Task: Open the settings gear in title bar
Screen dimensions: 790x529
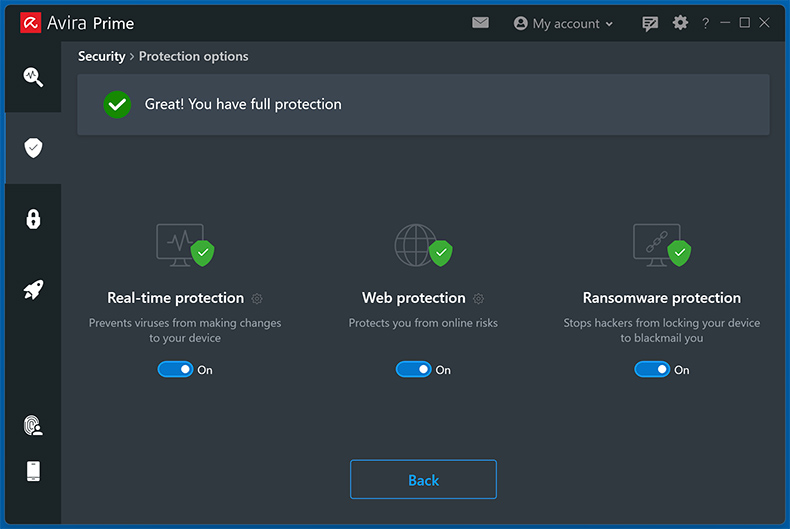Action: click(x=680, y=23)
